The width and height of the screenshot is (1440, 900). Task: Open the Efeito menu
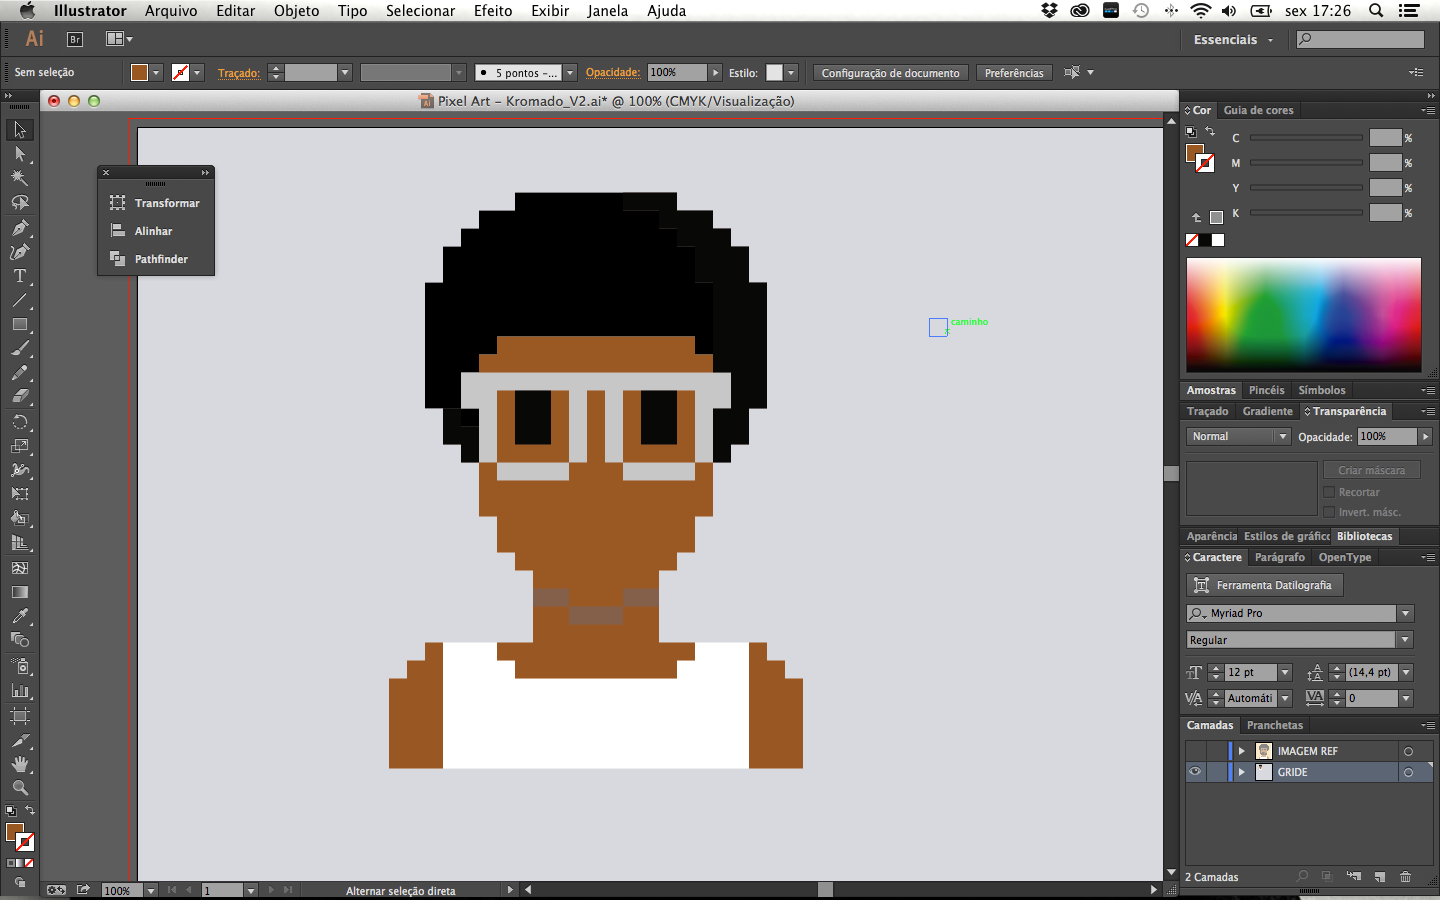(493, 11)
